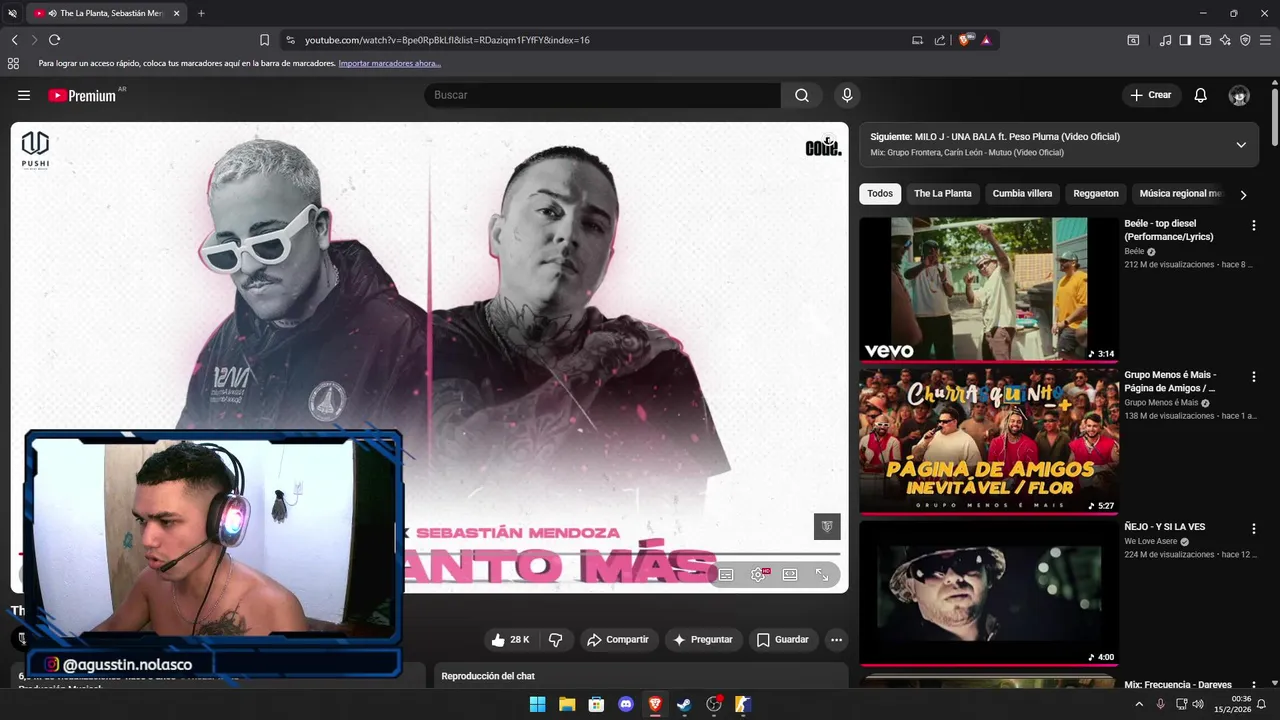The width and height of the screenshot is (1280, 720).
Task: Open the Crear create menu
Action: (1150, 95)
